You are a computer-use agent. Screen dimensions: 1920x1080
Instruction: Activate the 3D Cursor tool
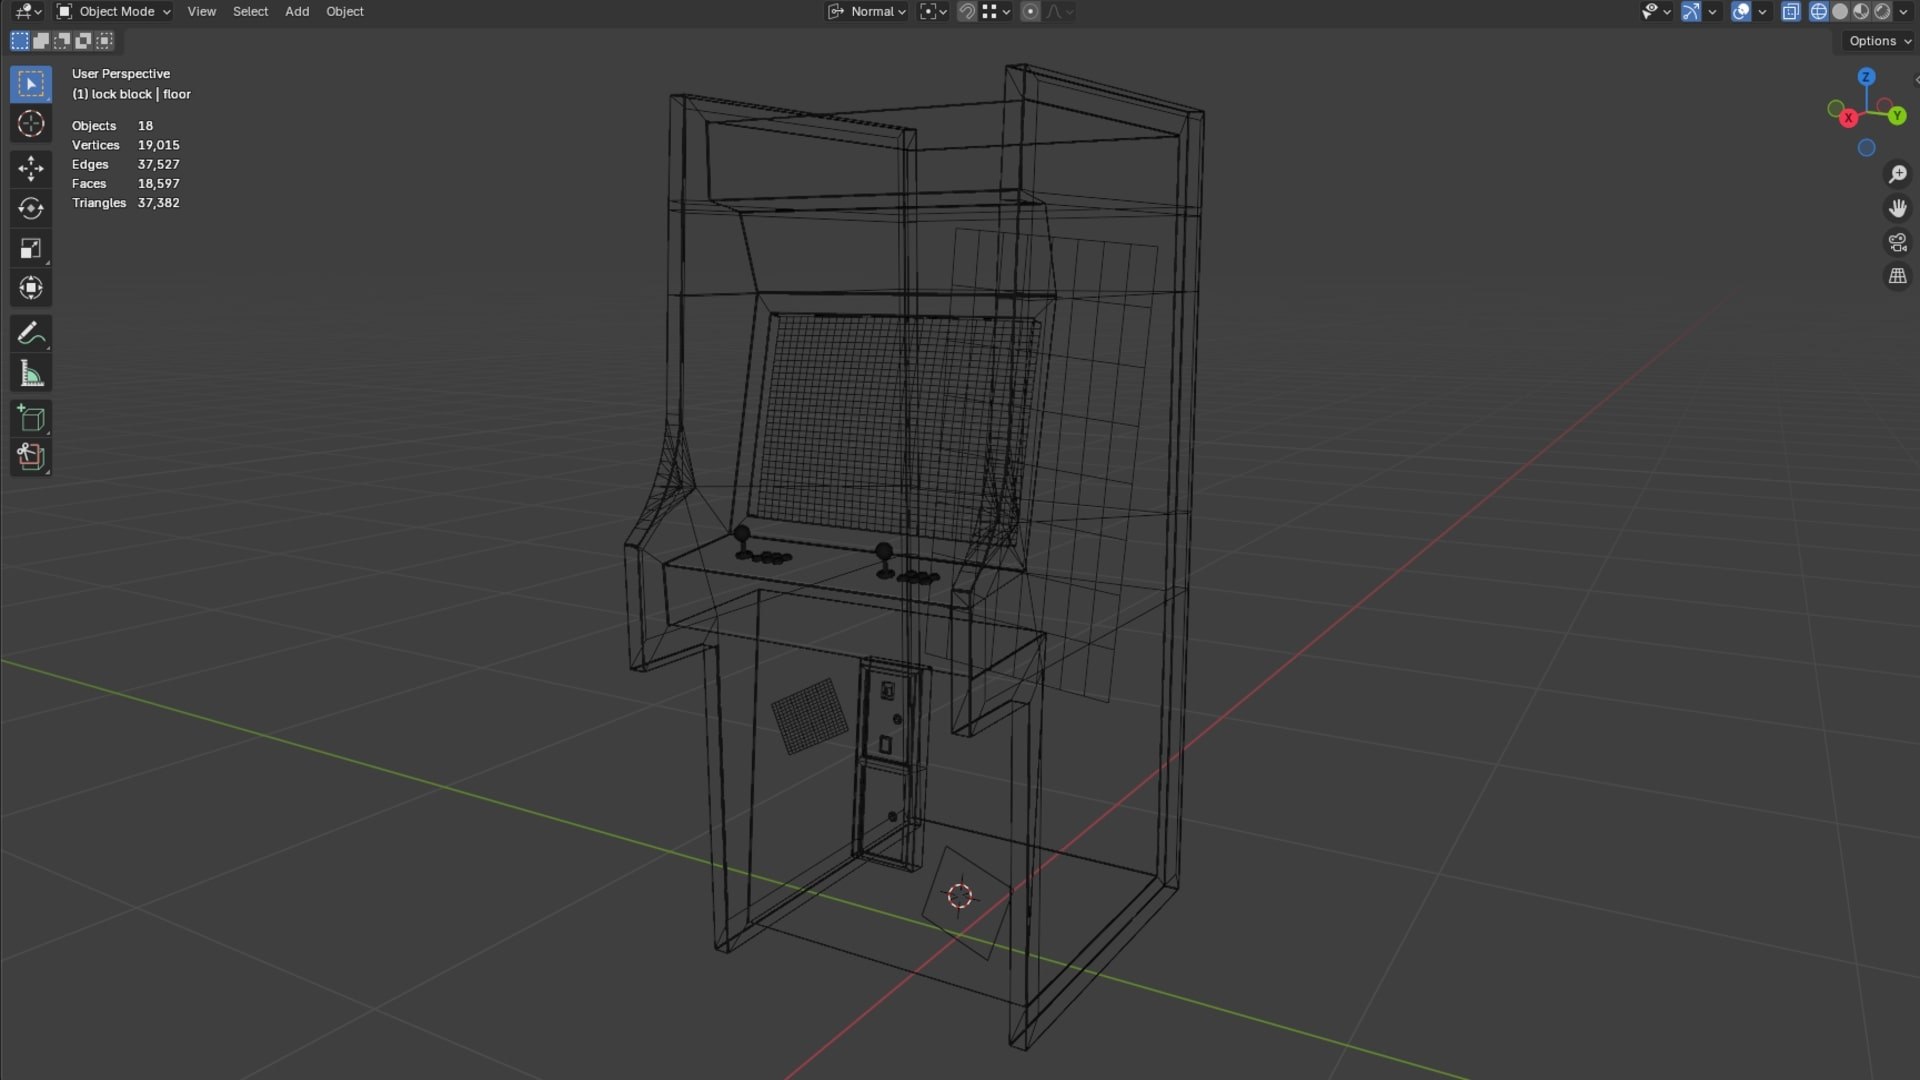click(31, 124)
